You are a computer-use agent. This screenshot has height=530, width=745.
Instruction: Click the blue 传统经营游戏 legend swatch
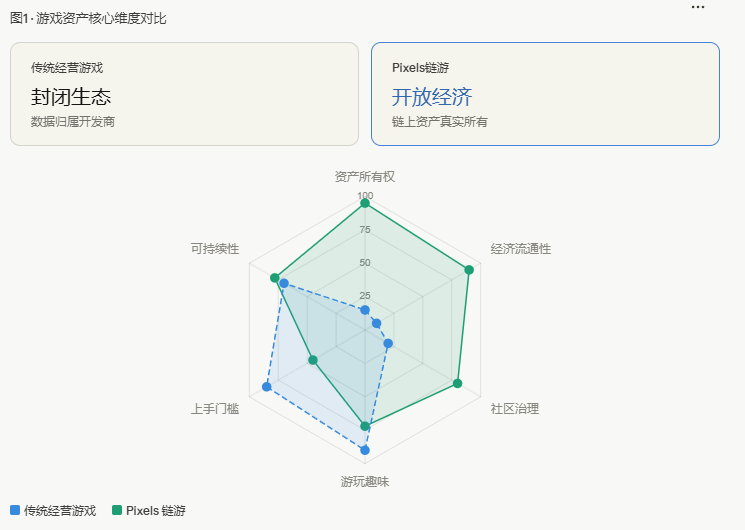pos(15,510)
